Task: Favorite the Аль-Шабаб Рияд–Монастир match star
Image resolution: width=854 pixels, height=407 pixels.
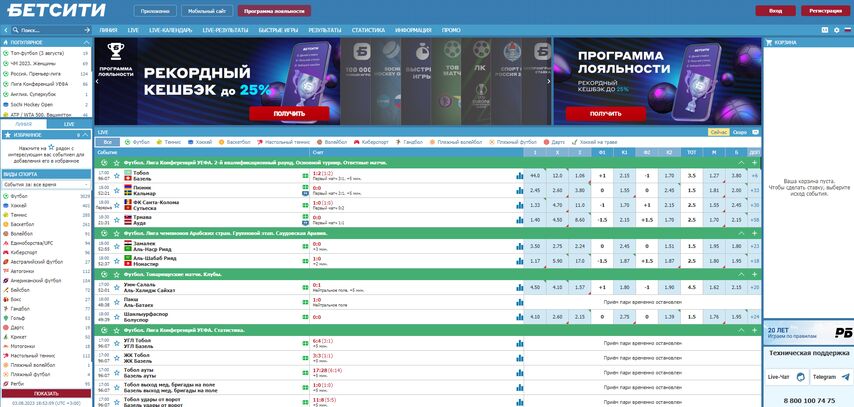Action: pos(116,261)
